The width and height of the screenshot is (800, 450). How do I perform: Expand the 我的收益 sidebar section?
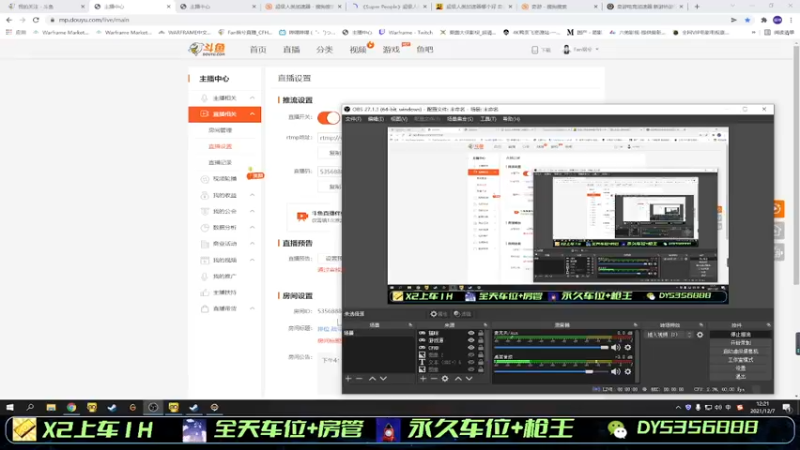(x=253, y=195)
